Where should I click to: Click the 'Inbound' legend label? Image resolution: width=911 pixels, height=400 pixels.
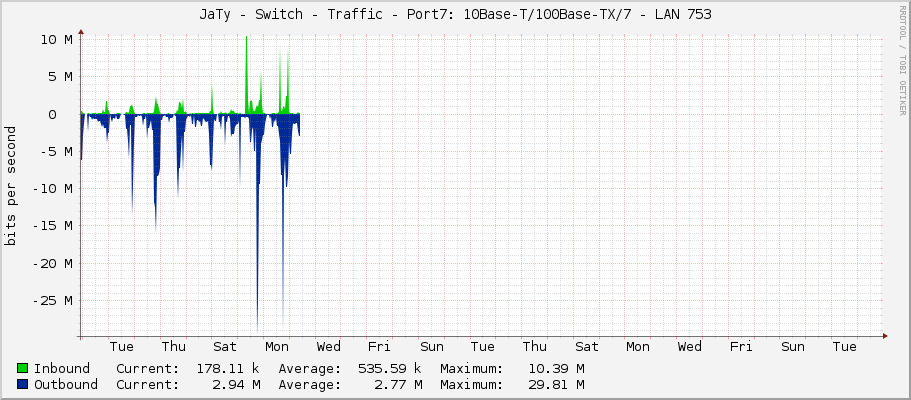point(62,369)
